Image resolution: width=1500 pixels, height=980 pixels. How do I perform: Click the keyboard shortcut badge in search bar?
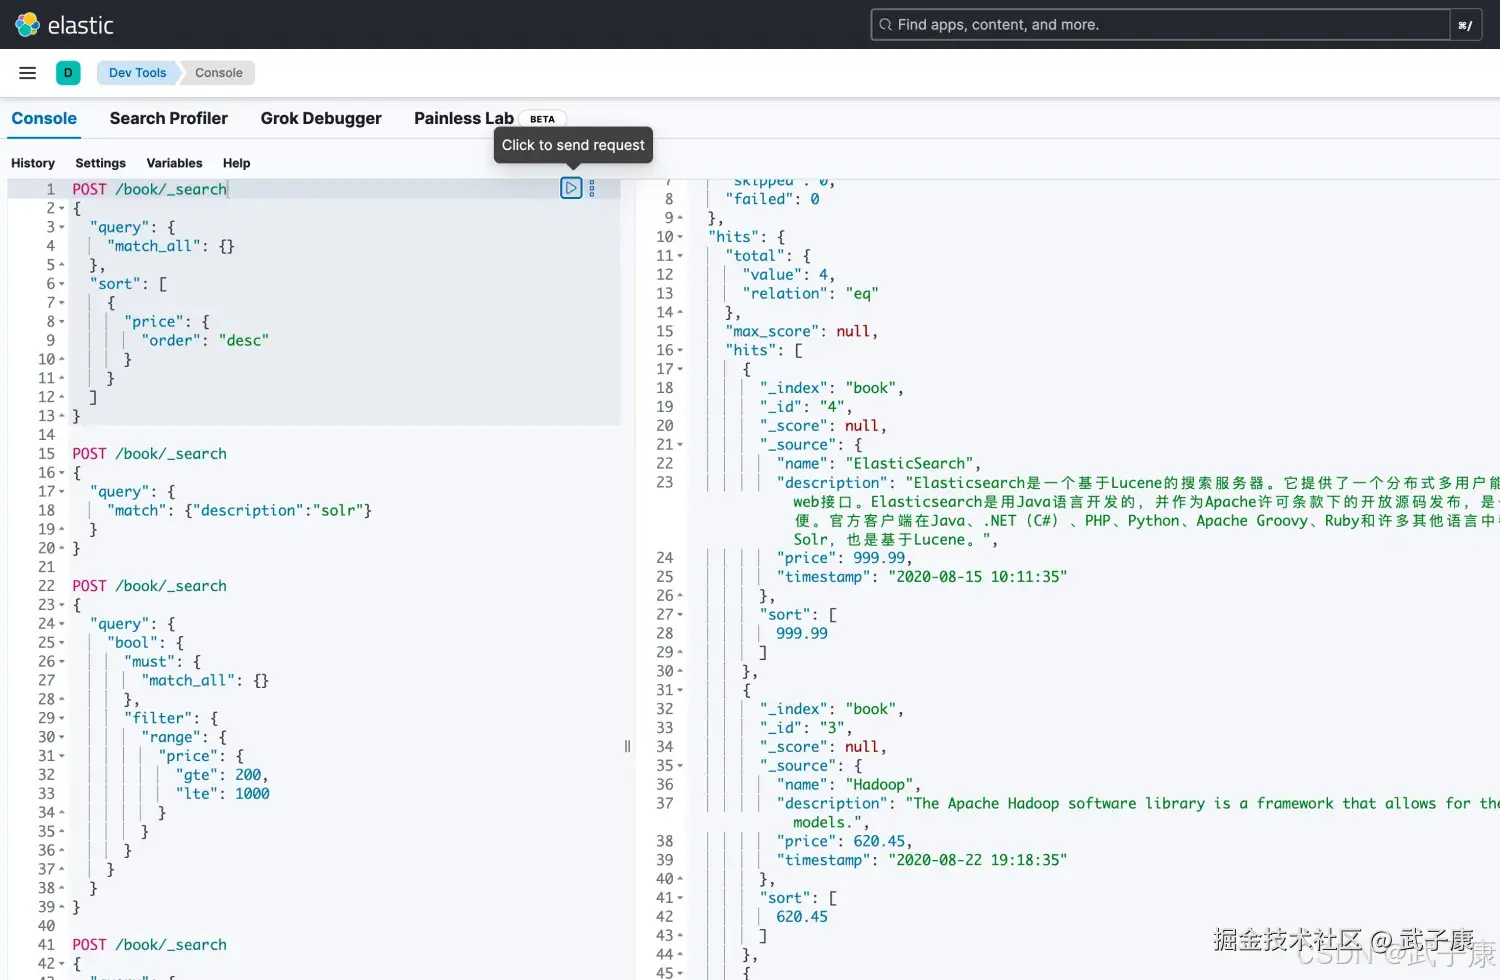(x=1464, y=25)
